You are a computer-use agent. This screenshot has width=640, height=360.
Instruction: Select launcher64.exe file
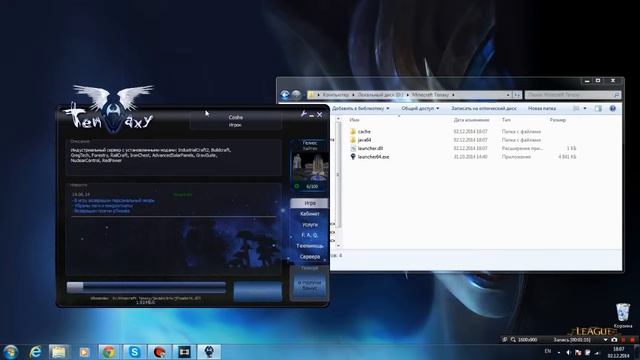point(373,157)
